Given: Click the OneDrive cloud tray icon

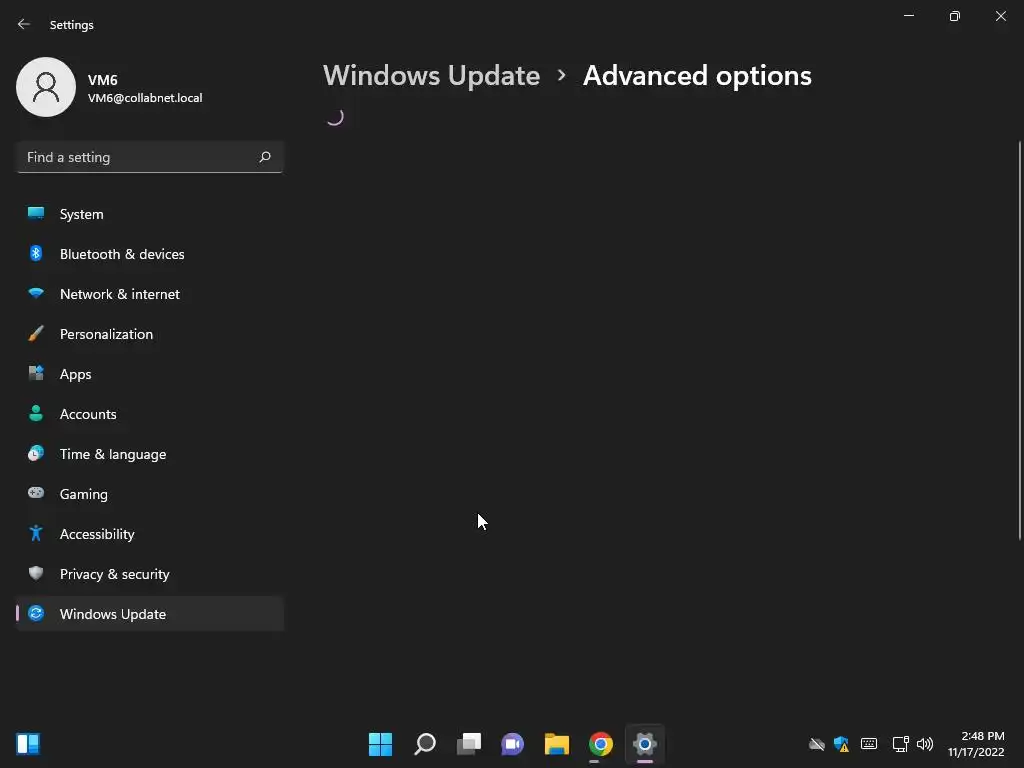Looking at the screenshot, I should pyautogui.click(x=816, y=744).
